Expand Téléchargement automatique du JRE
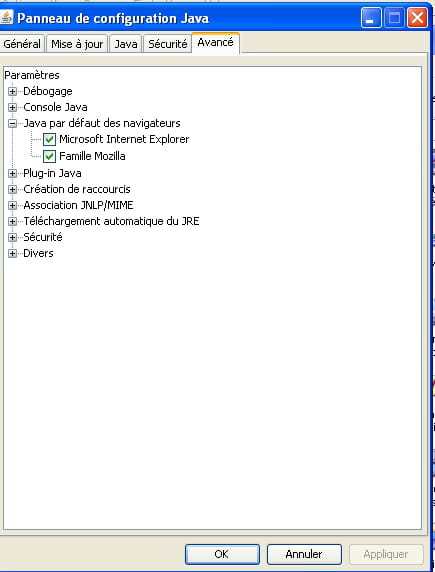The width and height of the screenshot is (435, 572). click(12, 221)
